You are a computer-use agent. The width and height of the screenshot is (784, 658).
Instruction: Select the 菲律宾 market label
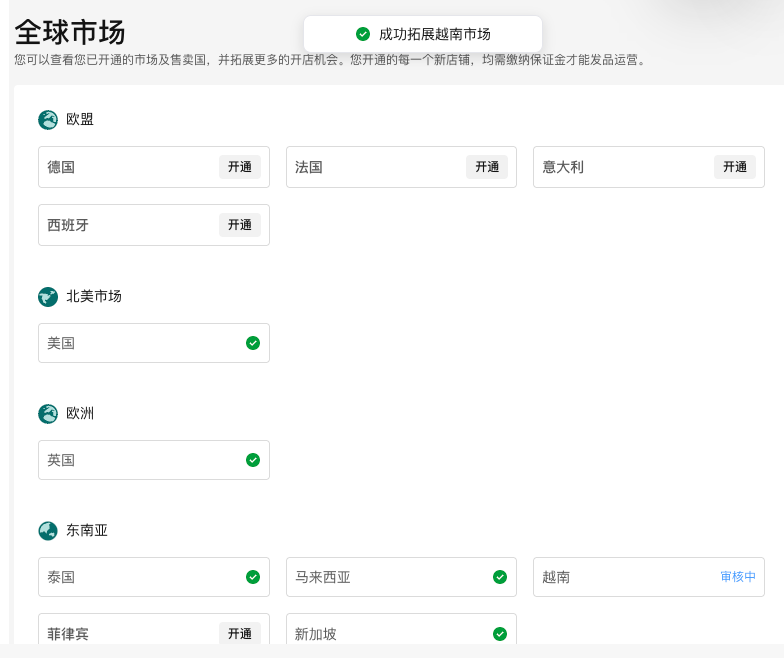click(x=68, y=634)
